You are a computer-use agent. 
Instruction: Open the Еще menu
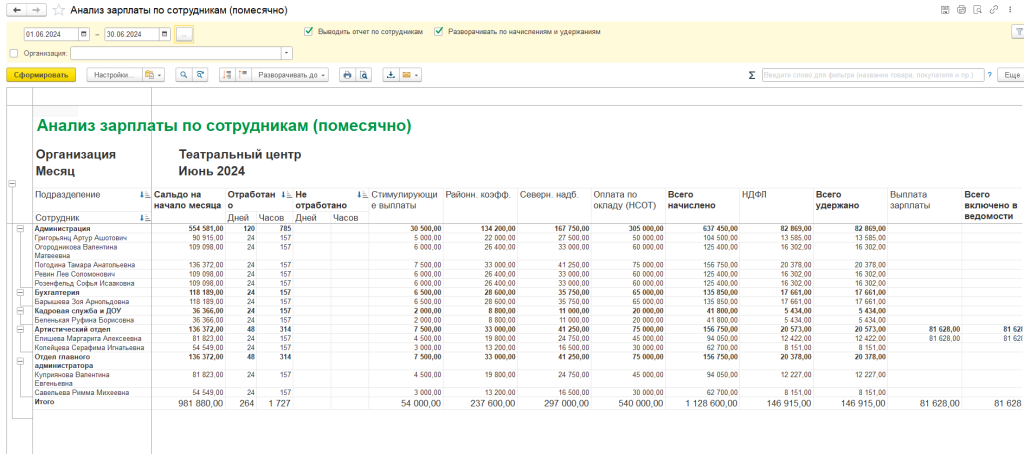tap(1010, 75)
